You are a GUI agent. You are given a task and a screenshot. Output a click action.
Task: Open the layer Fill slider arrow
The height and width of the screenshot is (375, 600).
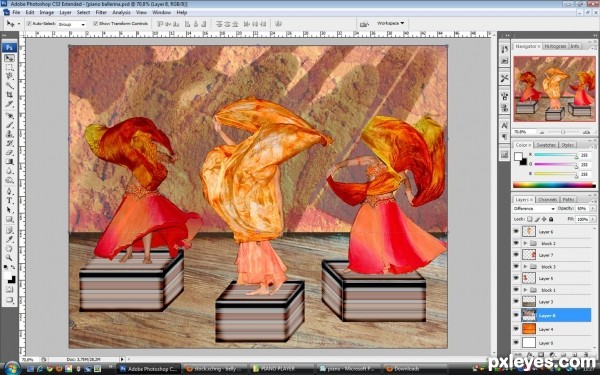[x=593, y=219]
